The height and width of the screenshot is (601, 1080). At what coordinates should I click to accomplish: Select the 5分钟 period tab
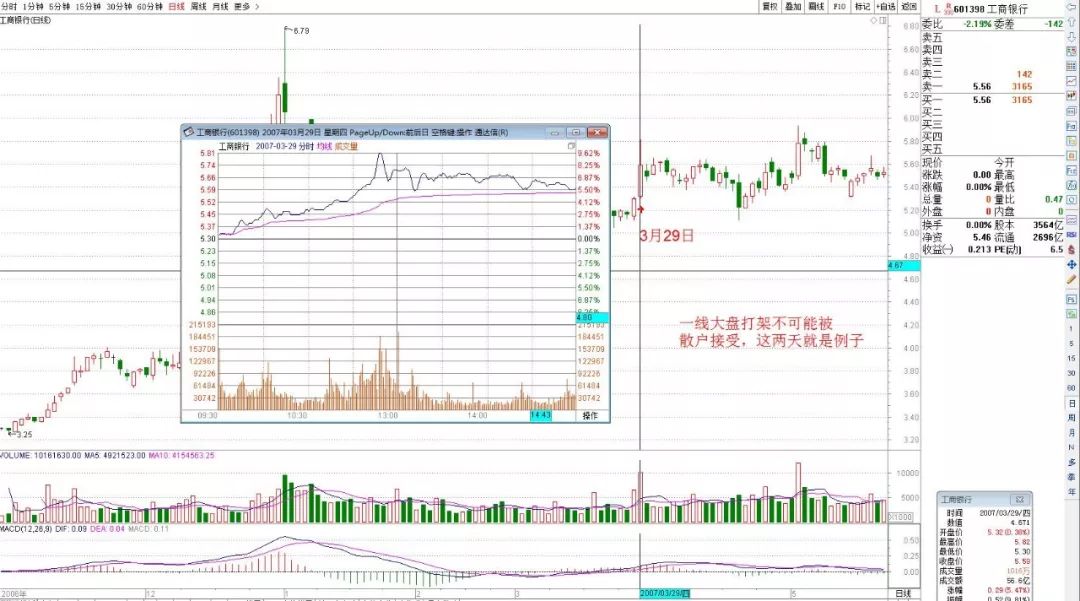59,6
